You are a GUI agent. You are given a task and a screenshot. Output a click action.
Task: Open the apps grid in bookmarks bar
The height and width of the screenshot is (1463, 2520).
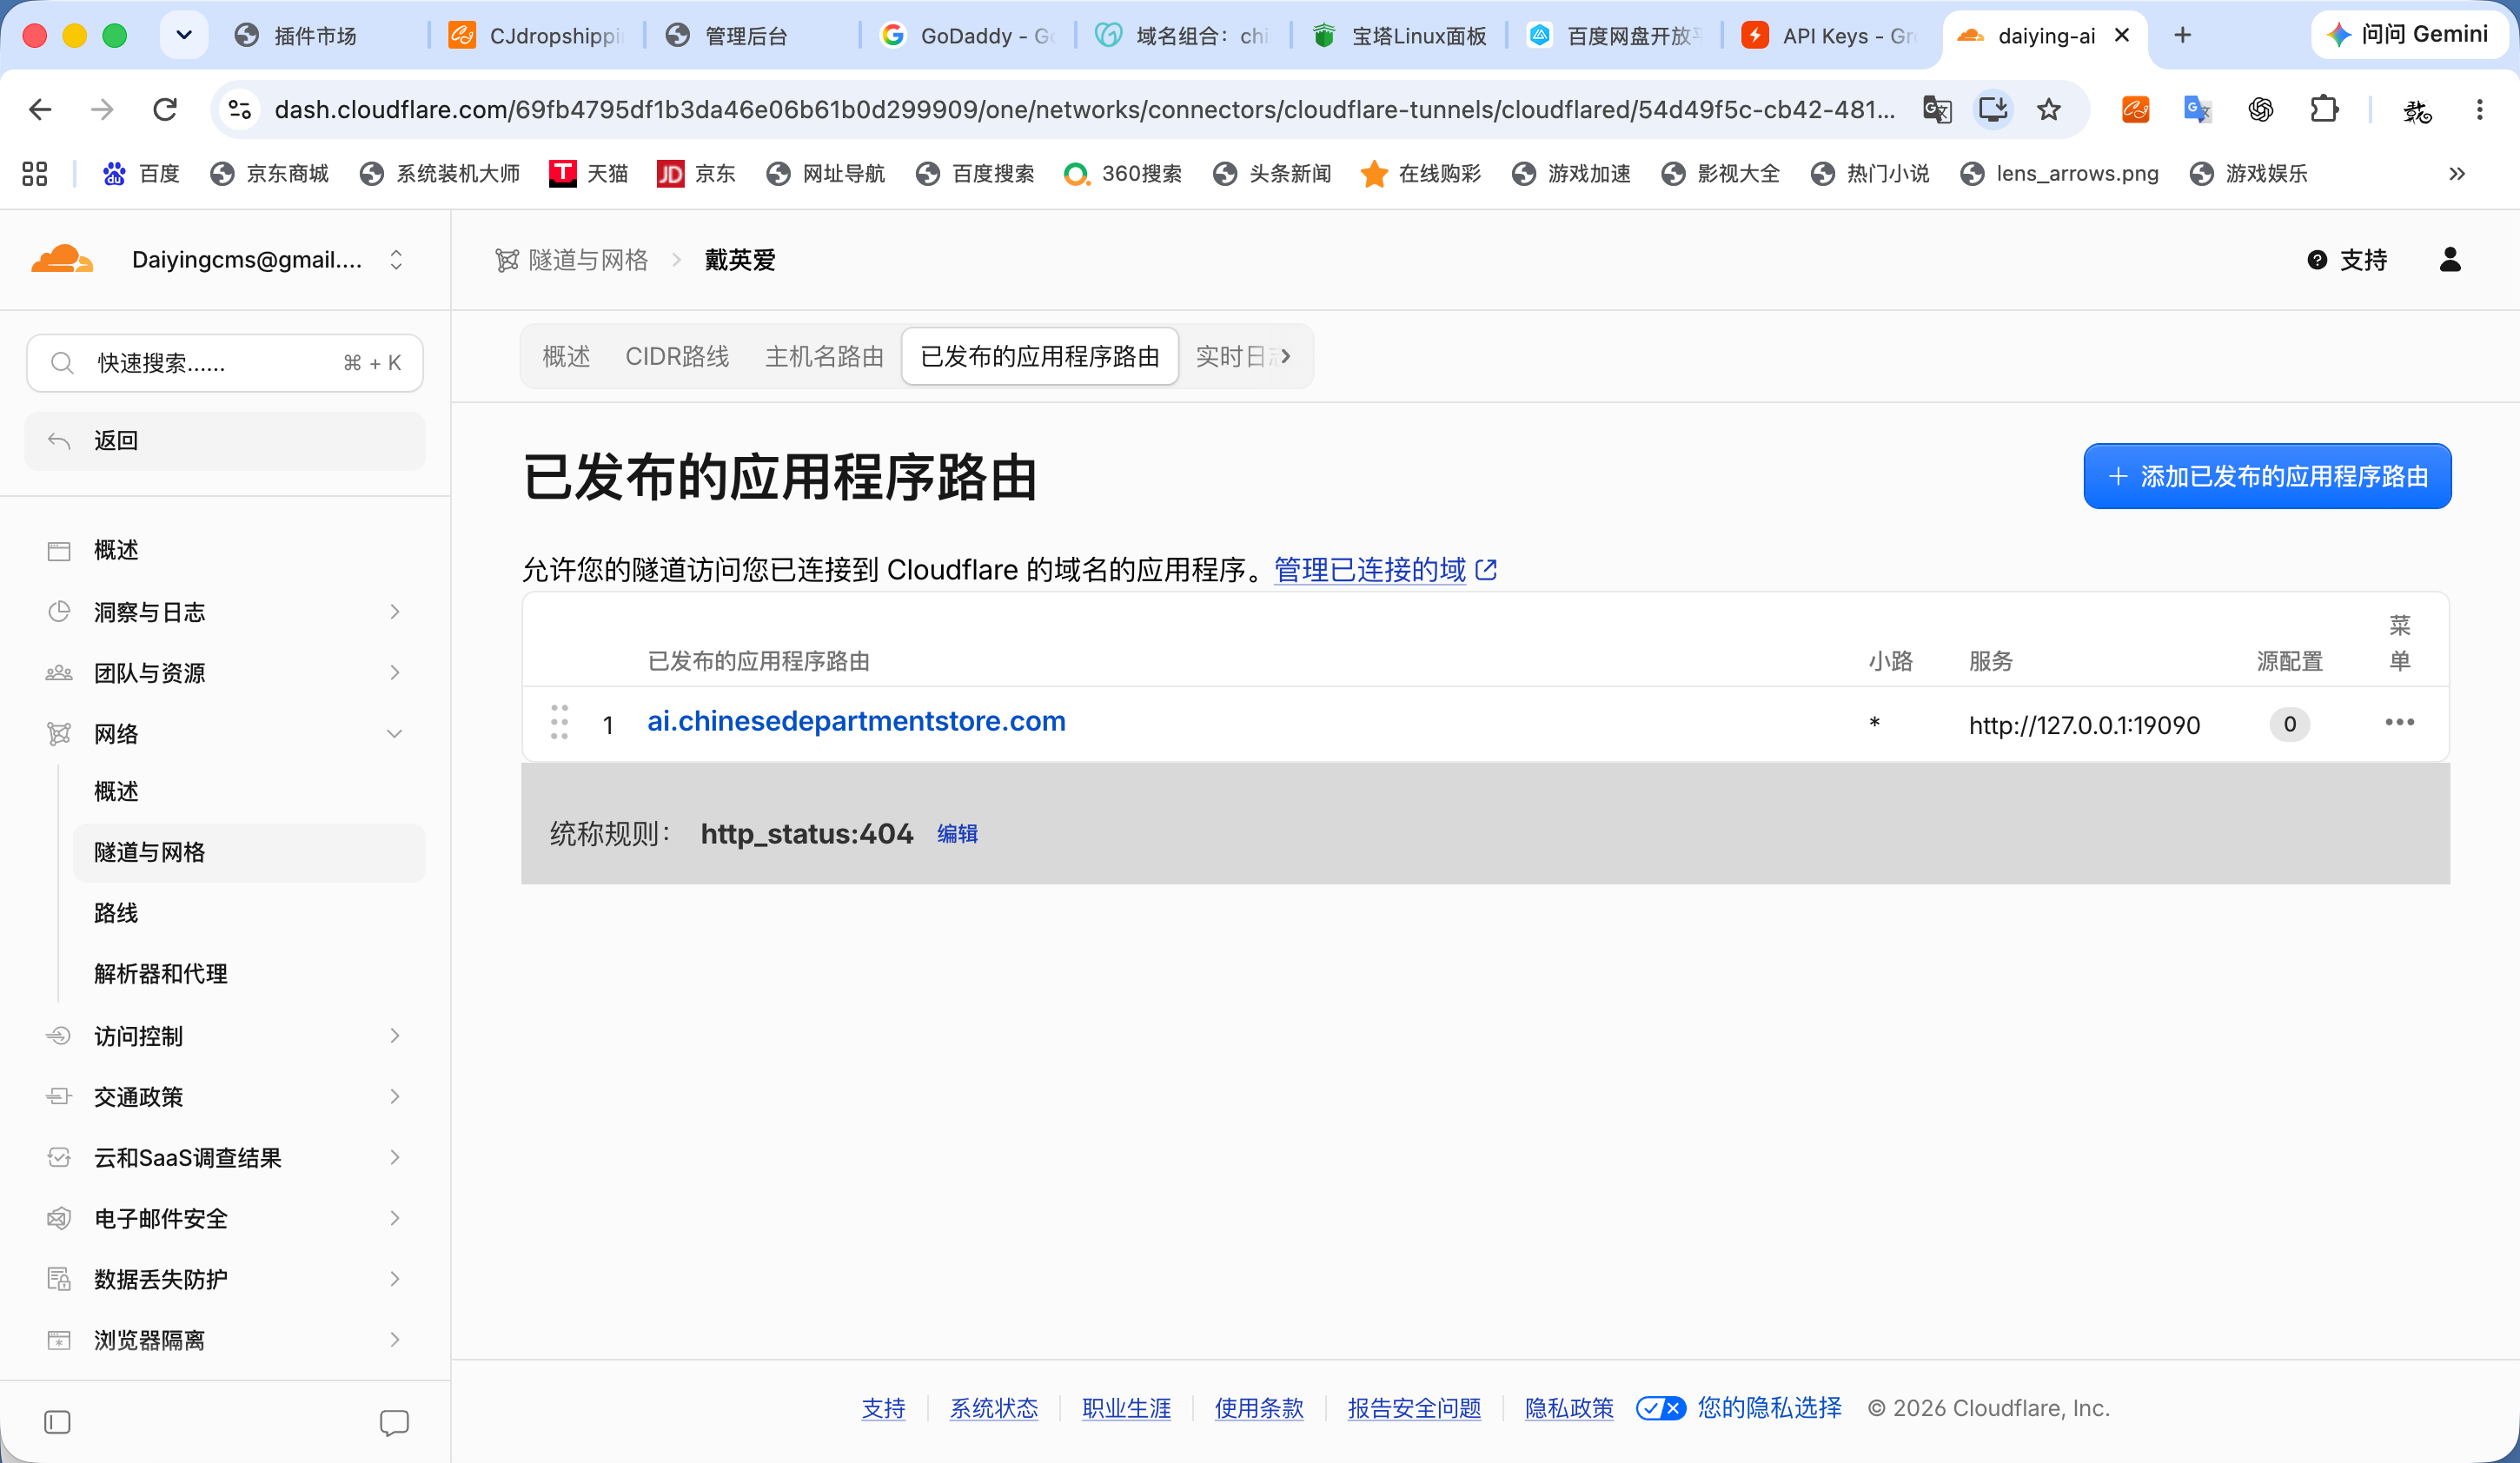pyautogui.click(x=35, y=174)
